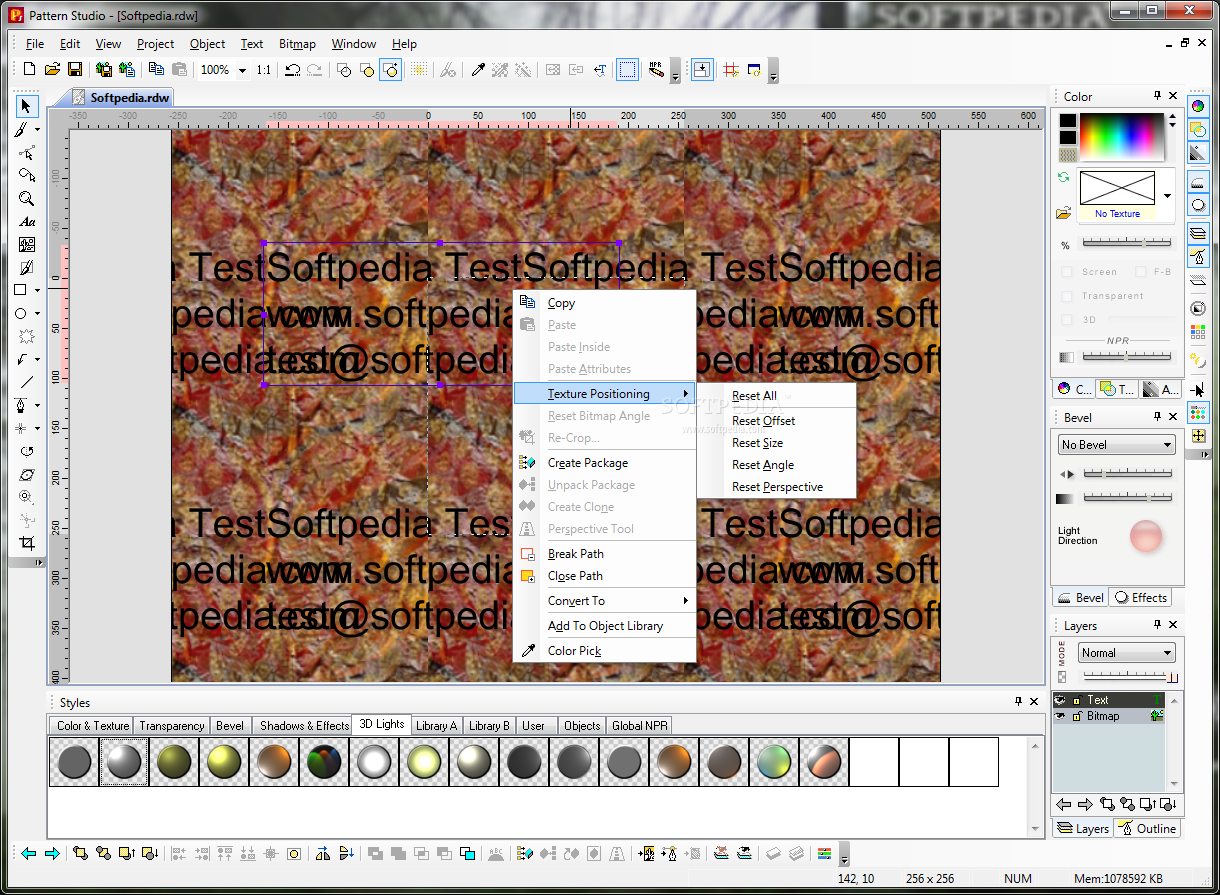Select the Line tool
The width and height of the screenshot is (1220, 895).
point(27,382)
